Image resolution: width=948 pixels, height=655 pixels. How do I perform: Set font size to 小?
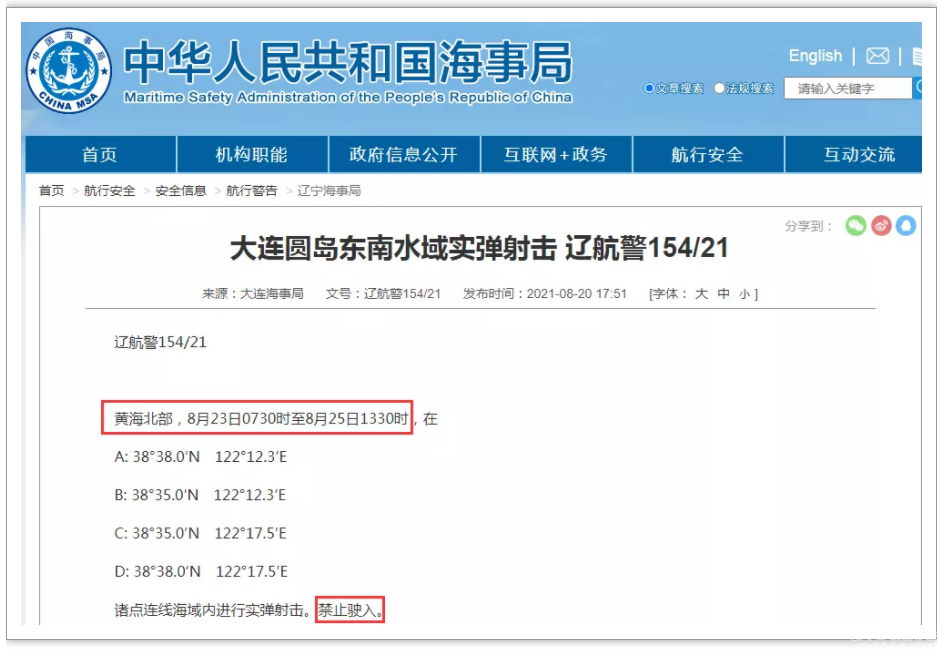click(744, 294)
